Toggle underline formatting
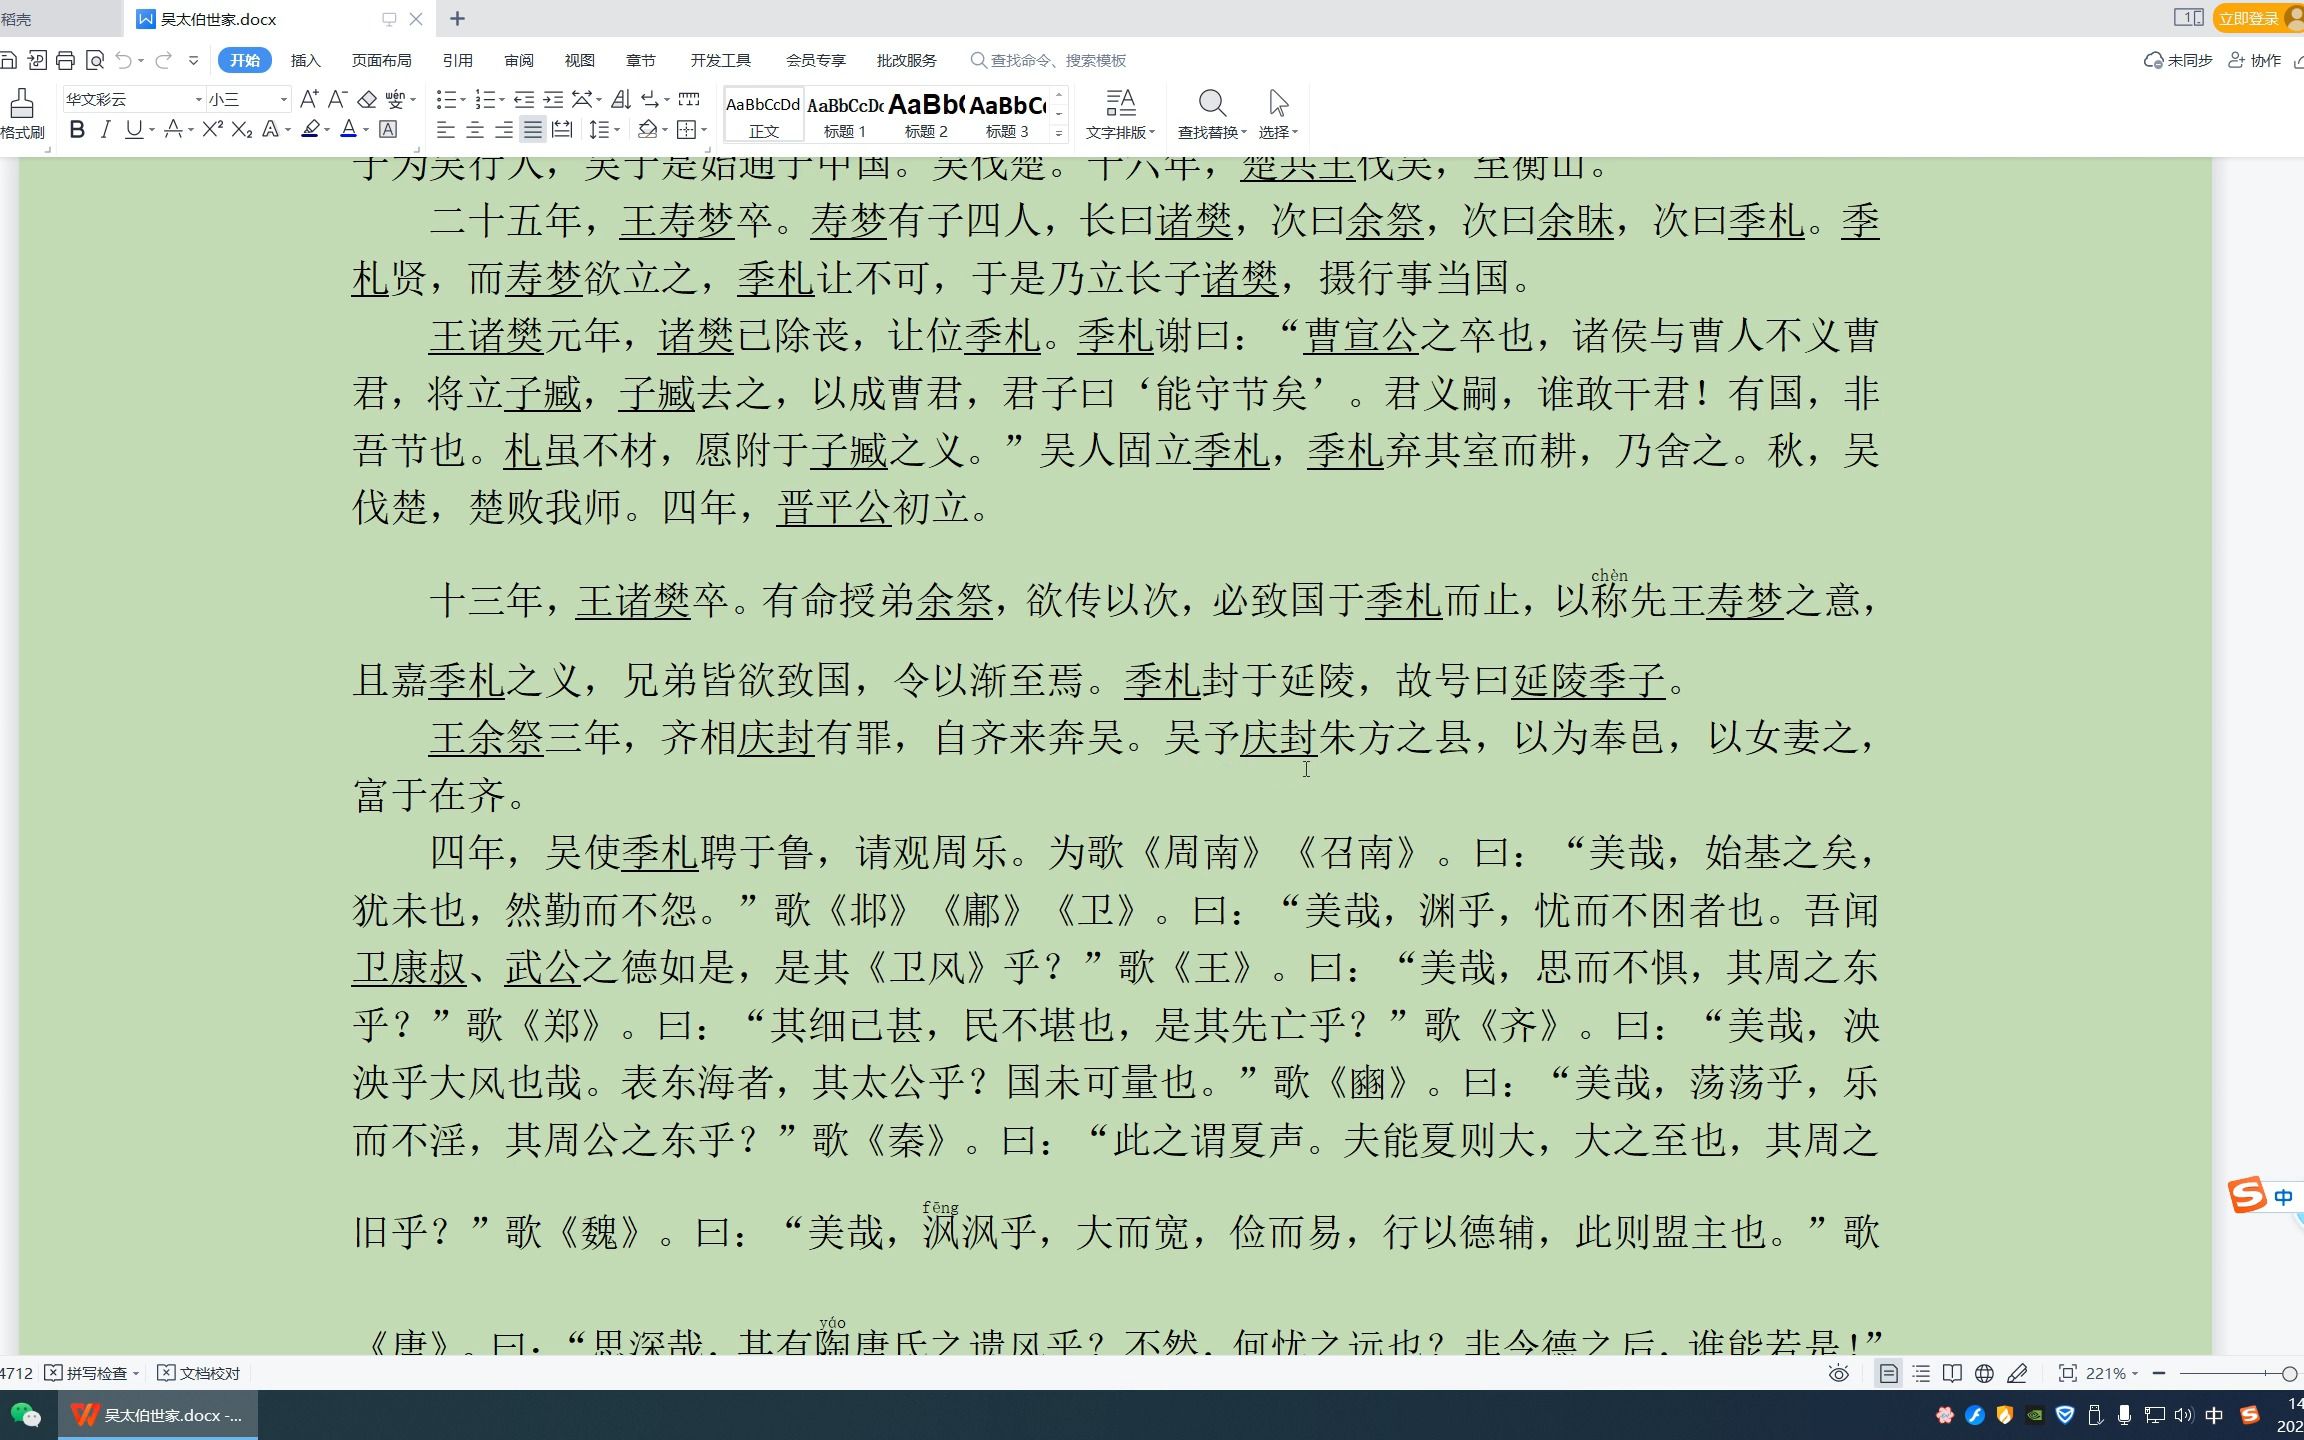This screenshot has width=2304, height=1440. (133, 130)
